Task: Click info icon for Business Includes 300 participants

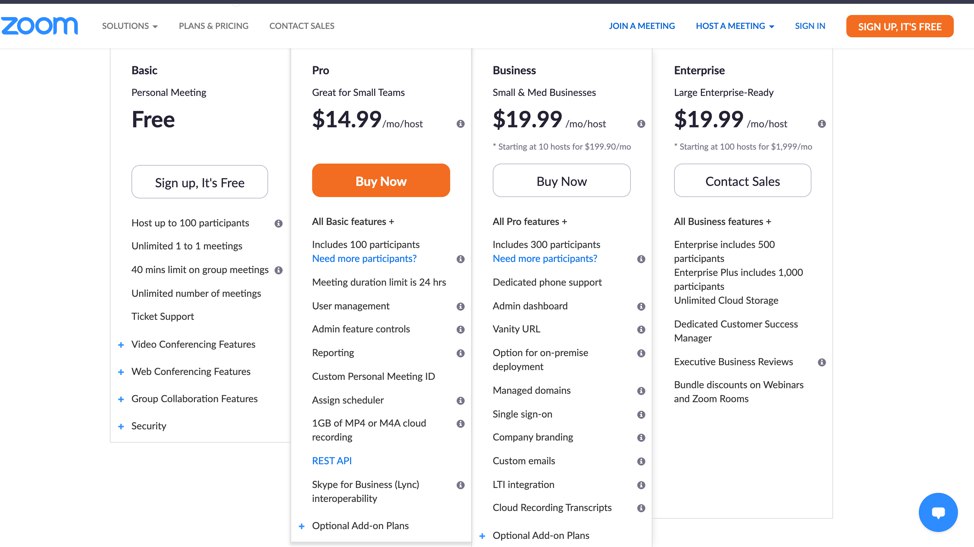Action: (x=641, y=259)
